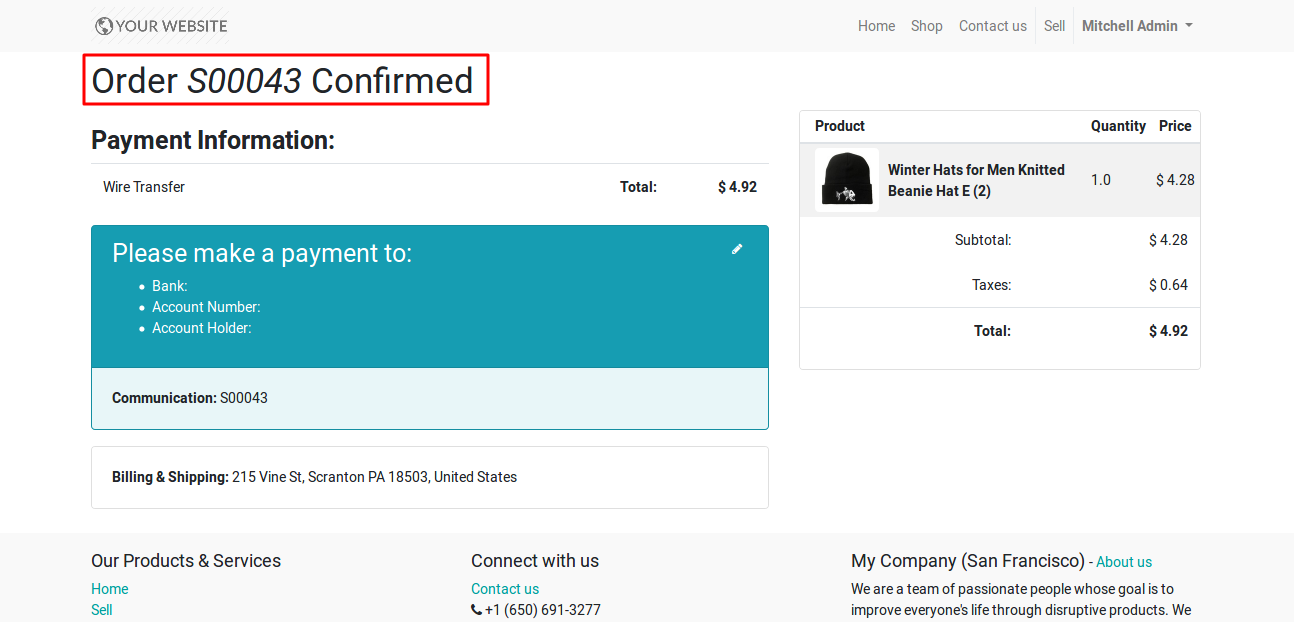
Task: Open the Mitchell Admin dropdown menu
Action: point(1137,26)
